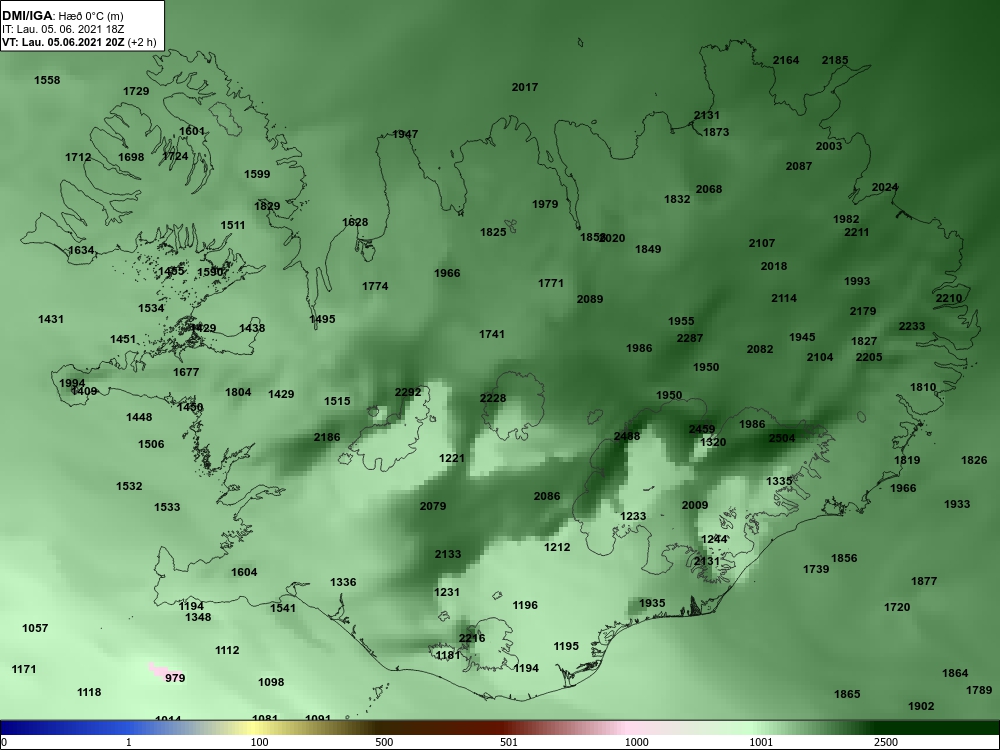Viewport: 1000px width, 750px height.
Task: Click the 1826 value off the east coast
Action: coord(974,460)
